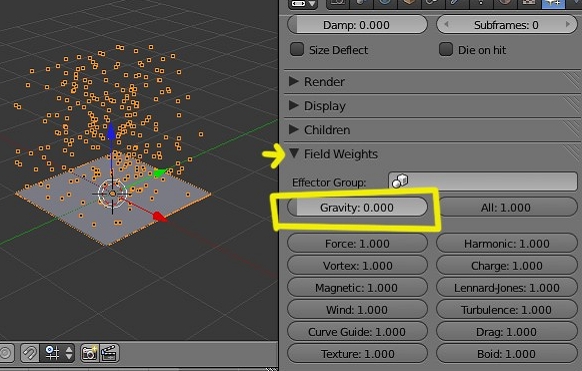Screen dimensions: 582x371
Task: Click the Force weight slider
Action: click(357, 243)
